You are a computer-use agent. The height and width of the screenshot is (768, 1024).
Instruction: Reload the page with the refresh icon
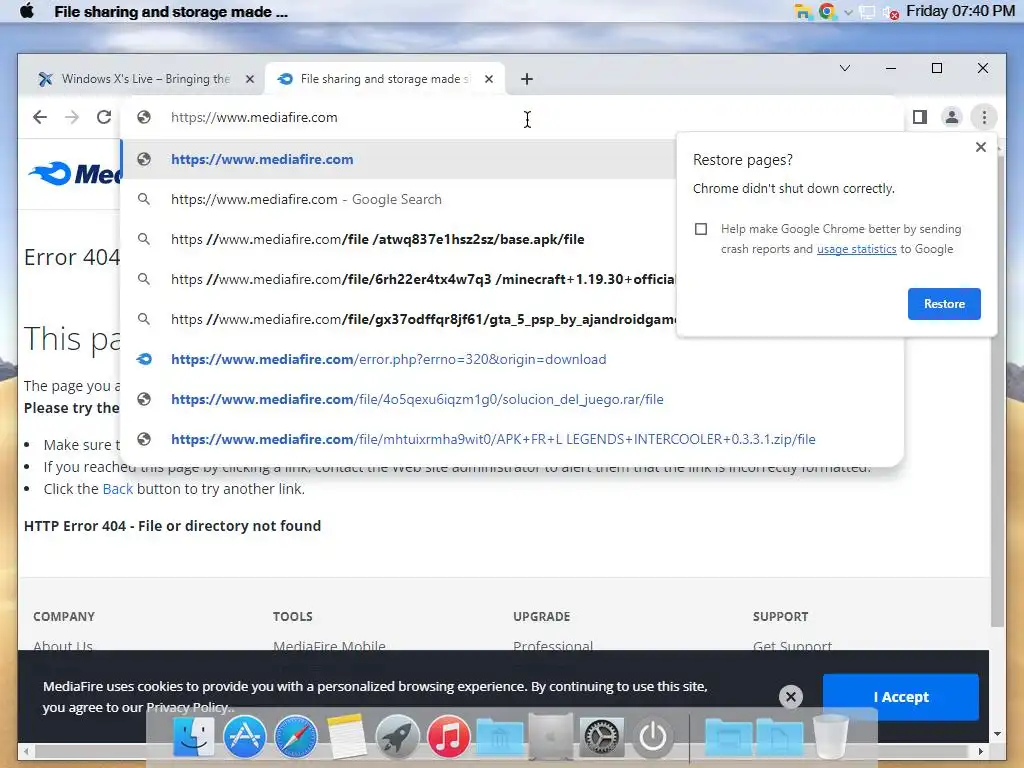[x=104, y=117]
